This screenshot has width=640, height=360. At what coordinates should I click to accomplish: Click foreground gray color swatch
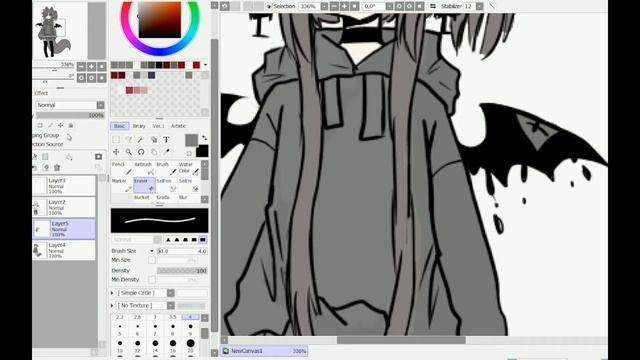[x=191, y=140]
